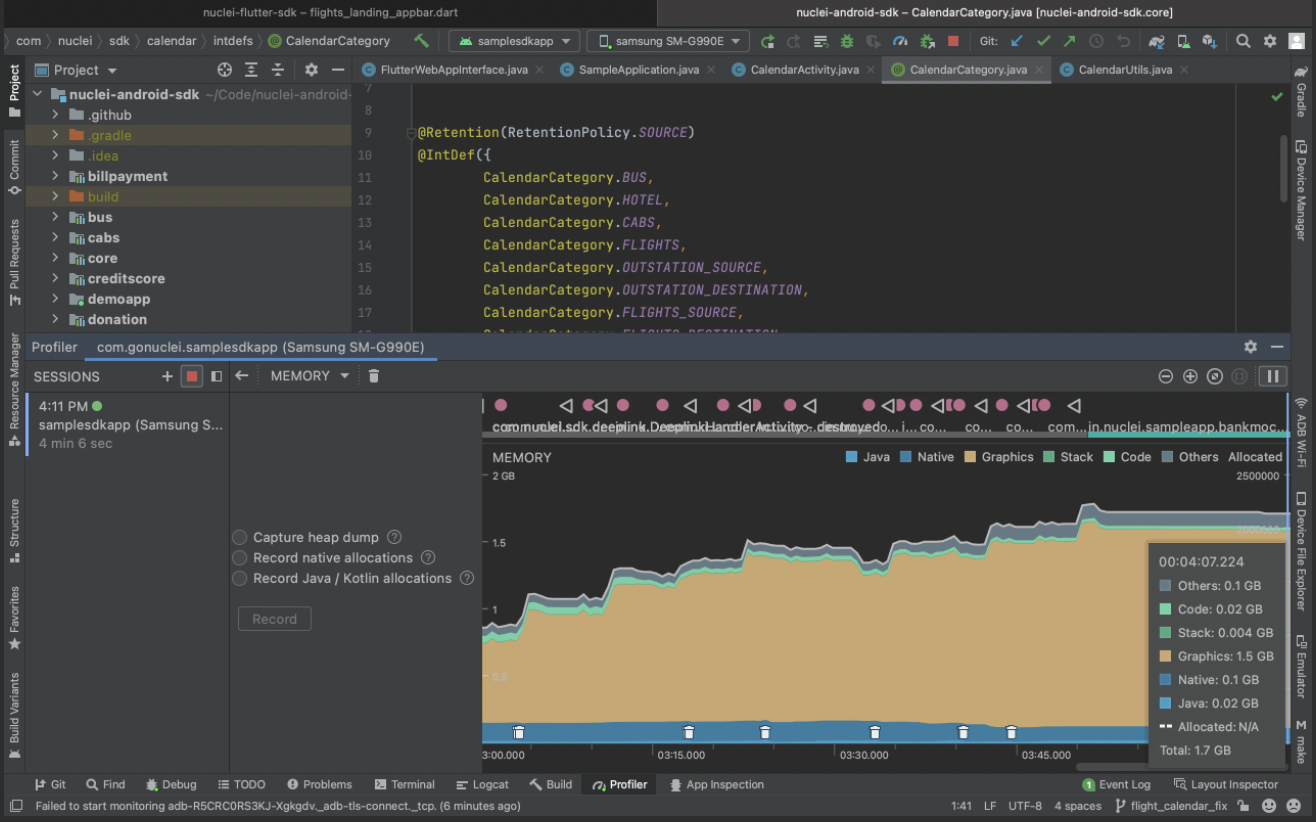Pause the live profiler timeline
Image resolution: width=1316 pixels, height=822 pixels.
(x=1272, y=376)
